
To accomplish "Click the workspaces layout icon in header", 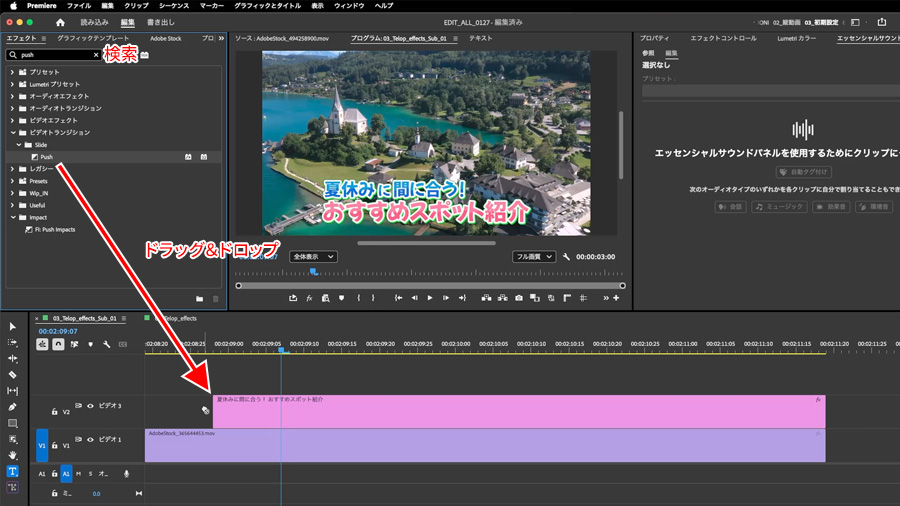I will (855, 22).
